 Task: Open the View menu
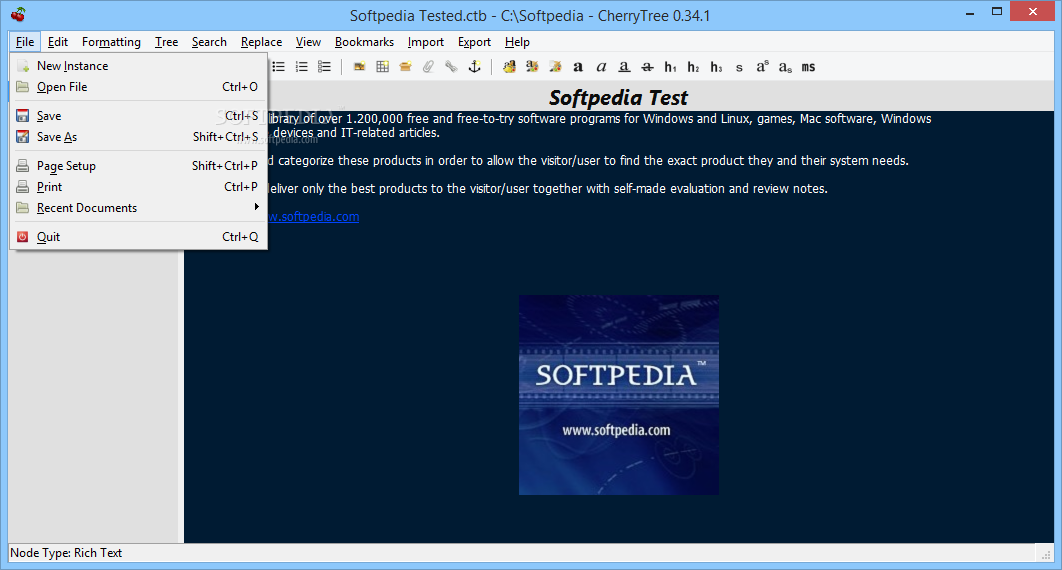(x=308, y=42)
